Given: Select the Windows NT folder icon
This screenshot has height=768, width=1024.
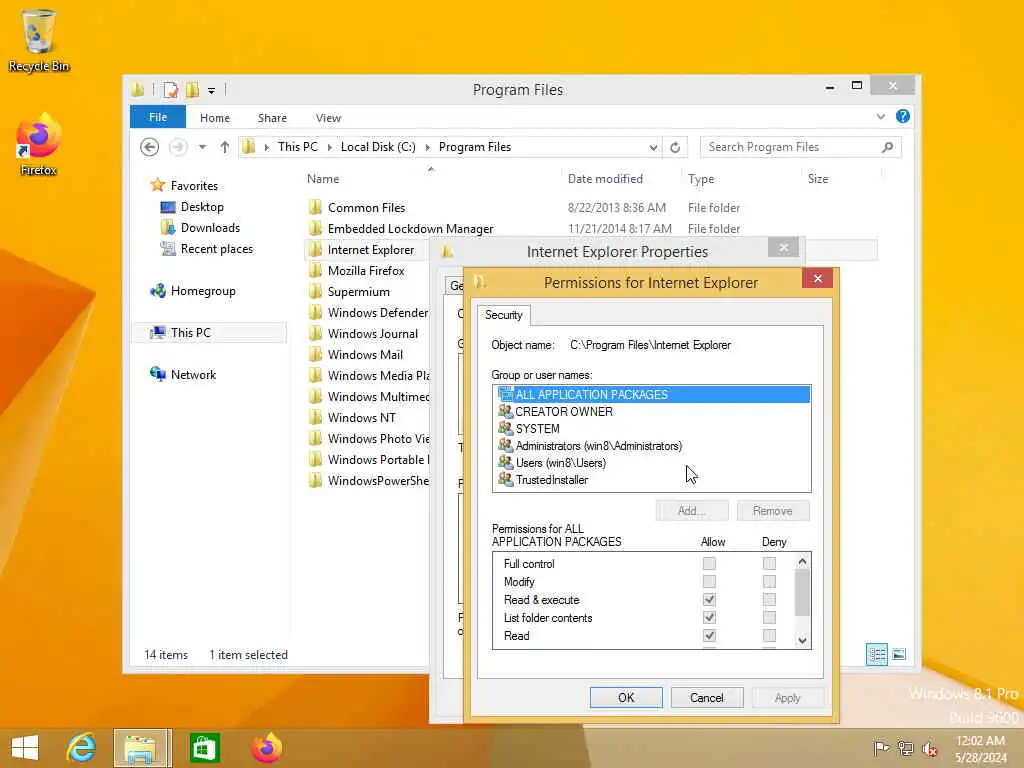Looking at the screenshot, I should point(315,417).
